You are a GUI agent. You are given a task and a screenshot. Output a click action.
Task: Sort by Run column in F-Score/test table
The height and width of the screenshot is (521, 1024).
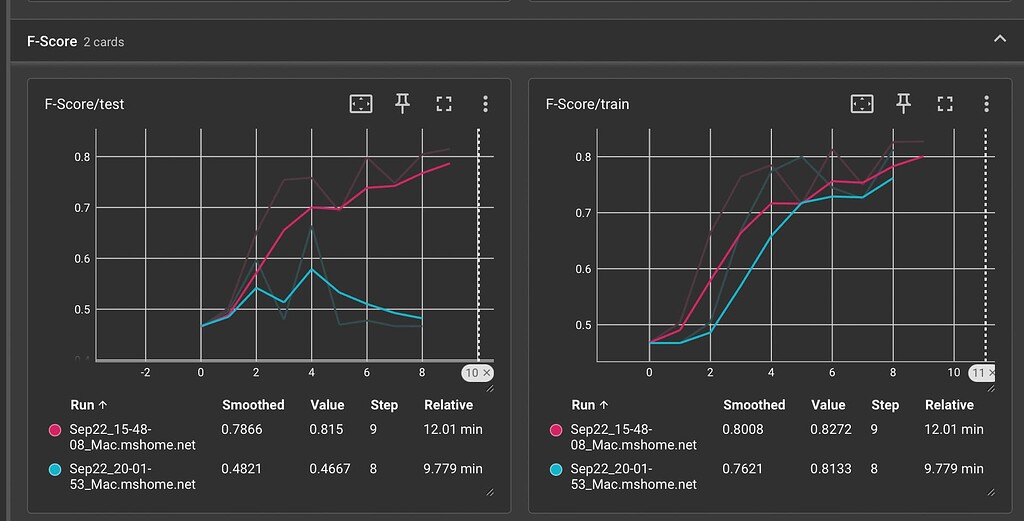click(x=88, y=405)
